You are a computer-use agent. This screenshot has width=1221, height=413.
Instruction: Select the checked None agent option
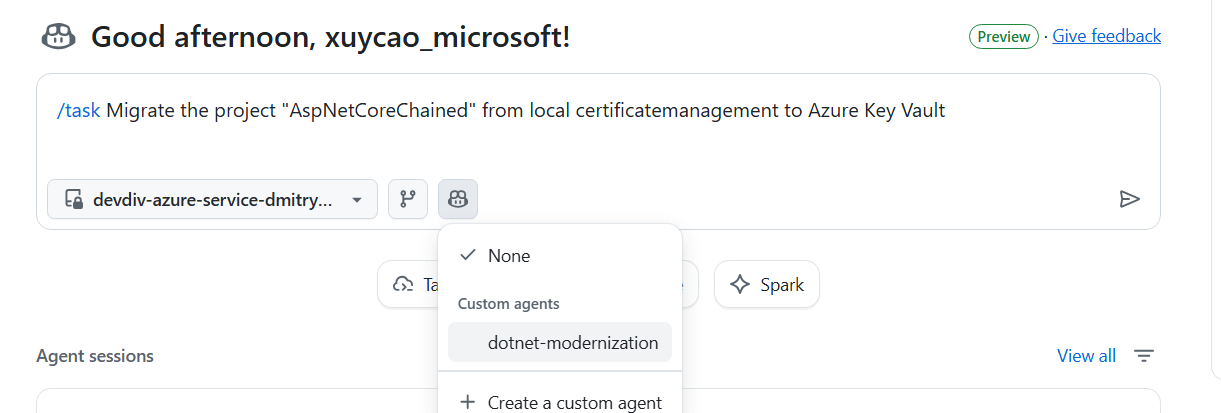508,256
